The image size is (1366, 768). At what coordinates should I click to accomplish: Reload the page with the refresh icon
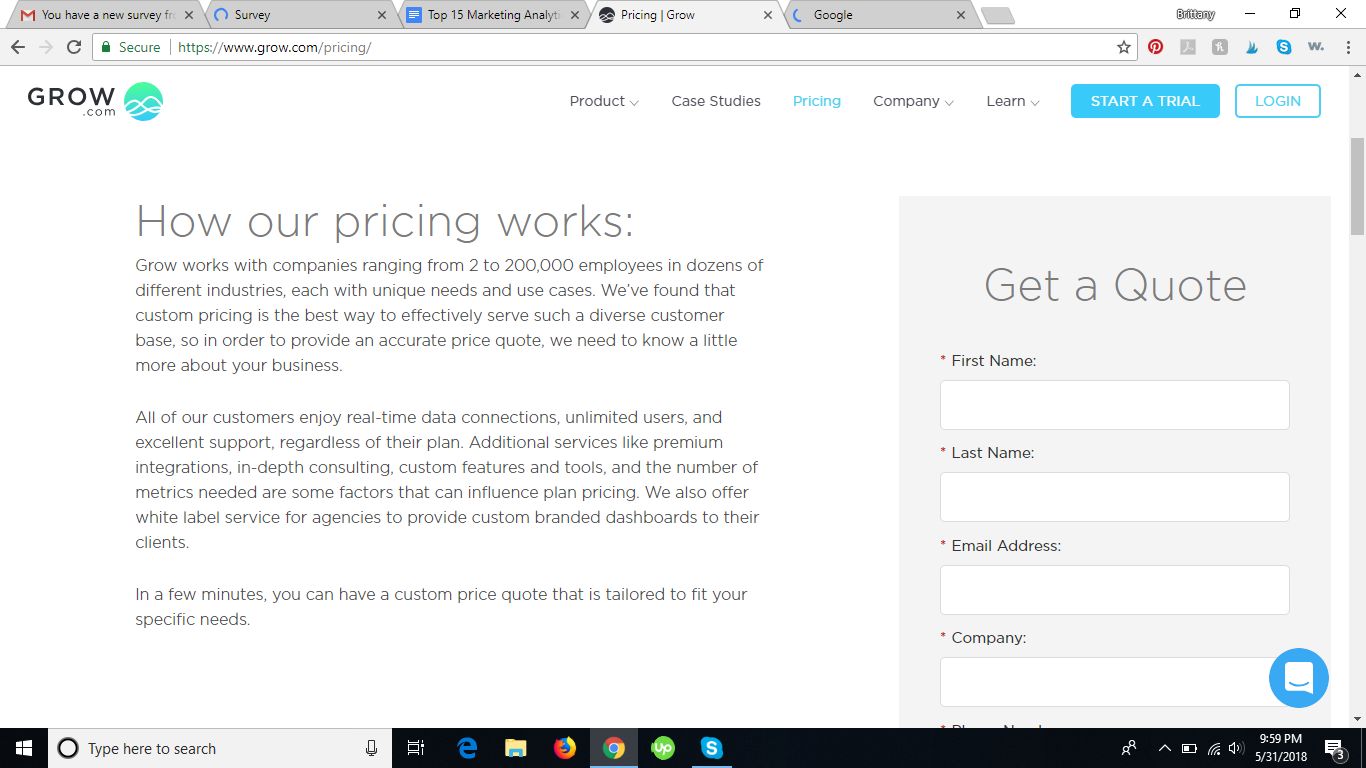tap(73, 47)
